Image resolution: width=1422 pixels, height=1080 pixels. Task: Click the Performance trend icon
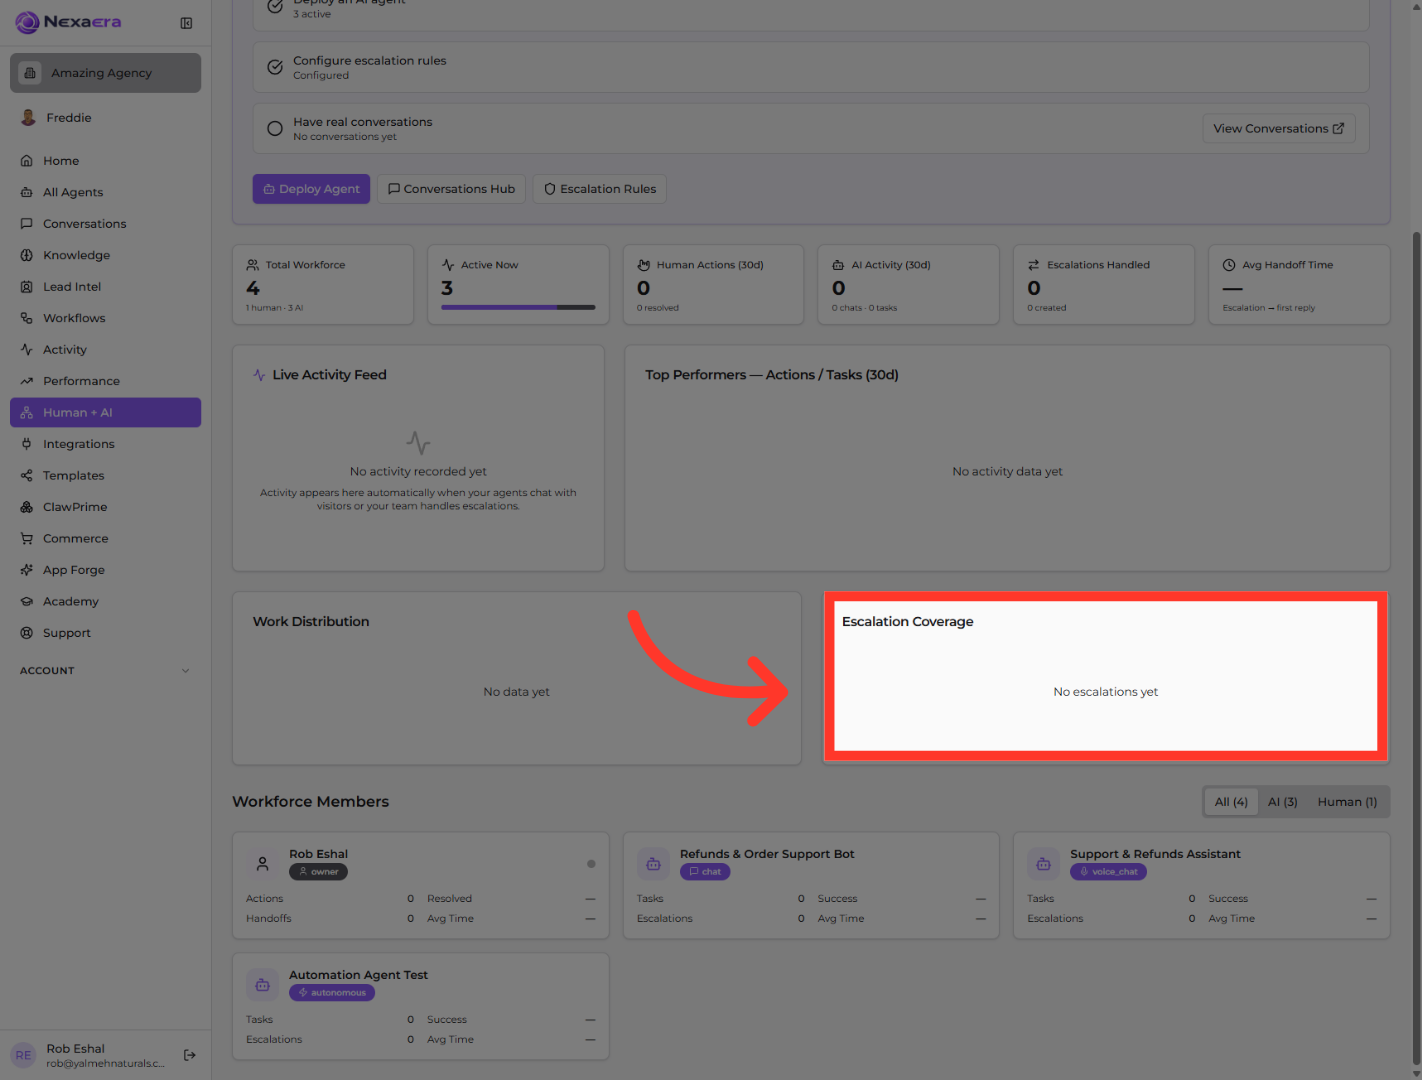(27, 381)
